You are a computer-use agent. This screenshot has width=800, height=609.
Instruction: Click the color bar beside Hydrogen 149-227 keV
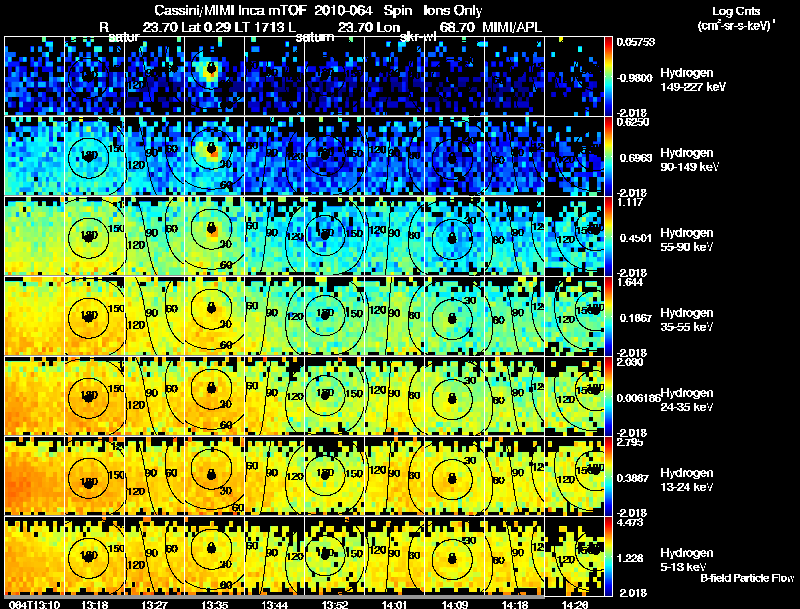(x=608, y=76)
